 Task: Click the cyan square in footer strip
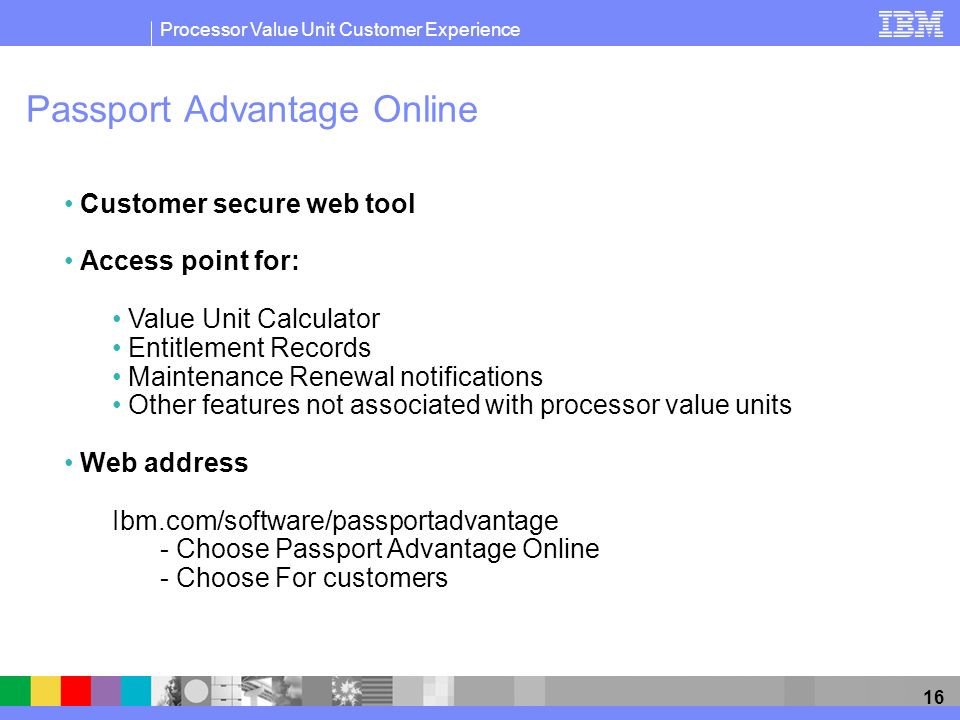pyautogui.click(x=136, y=691)
